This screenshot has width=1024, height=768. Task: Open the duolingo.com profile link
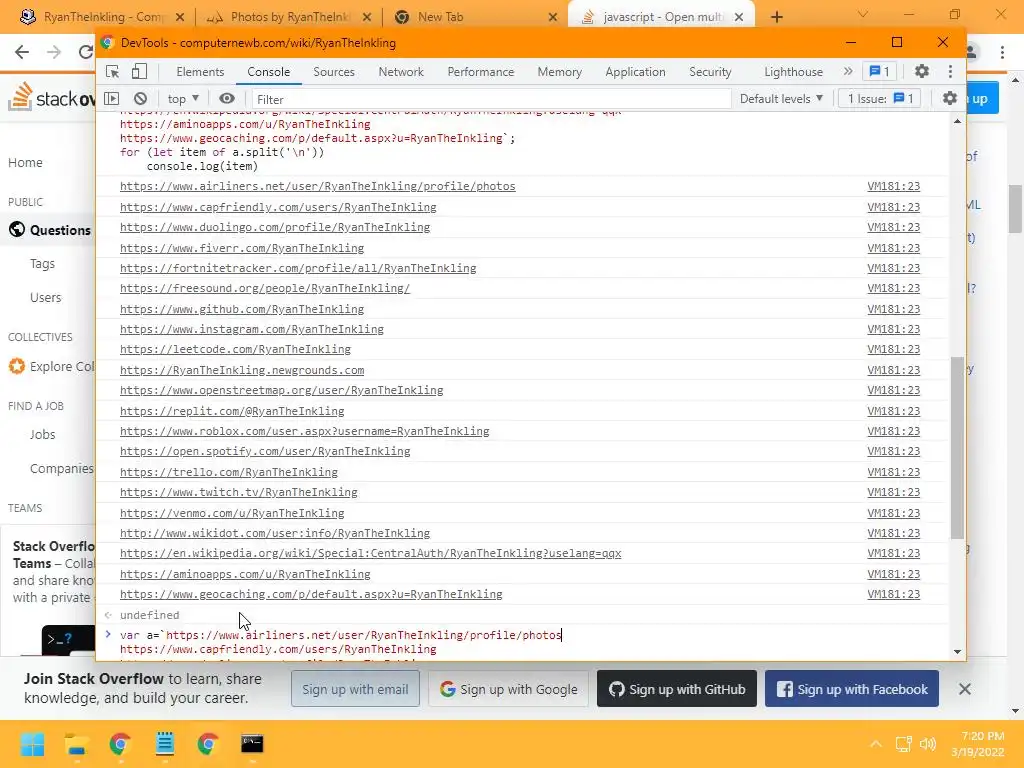click(275, 227)
